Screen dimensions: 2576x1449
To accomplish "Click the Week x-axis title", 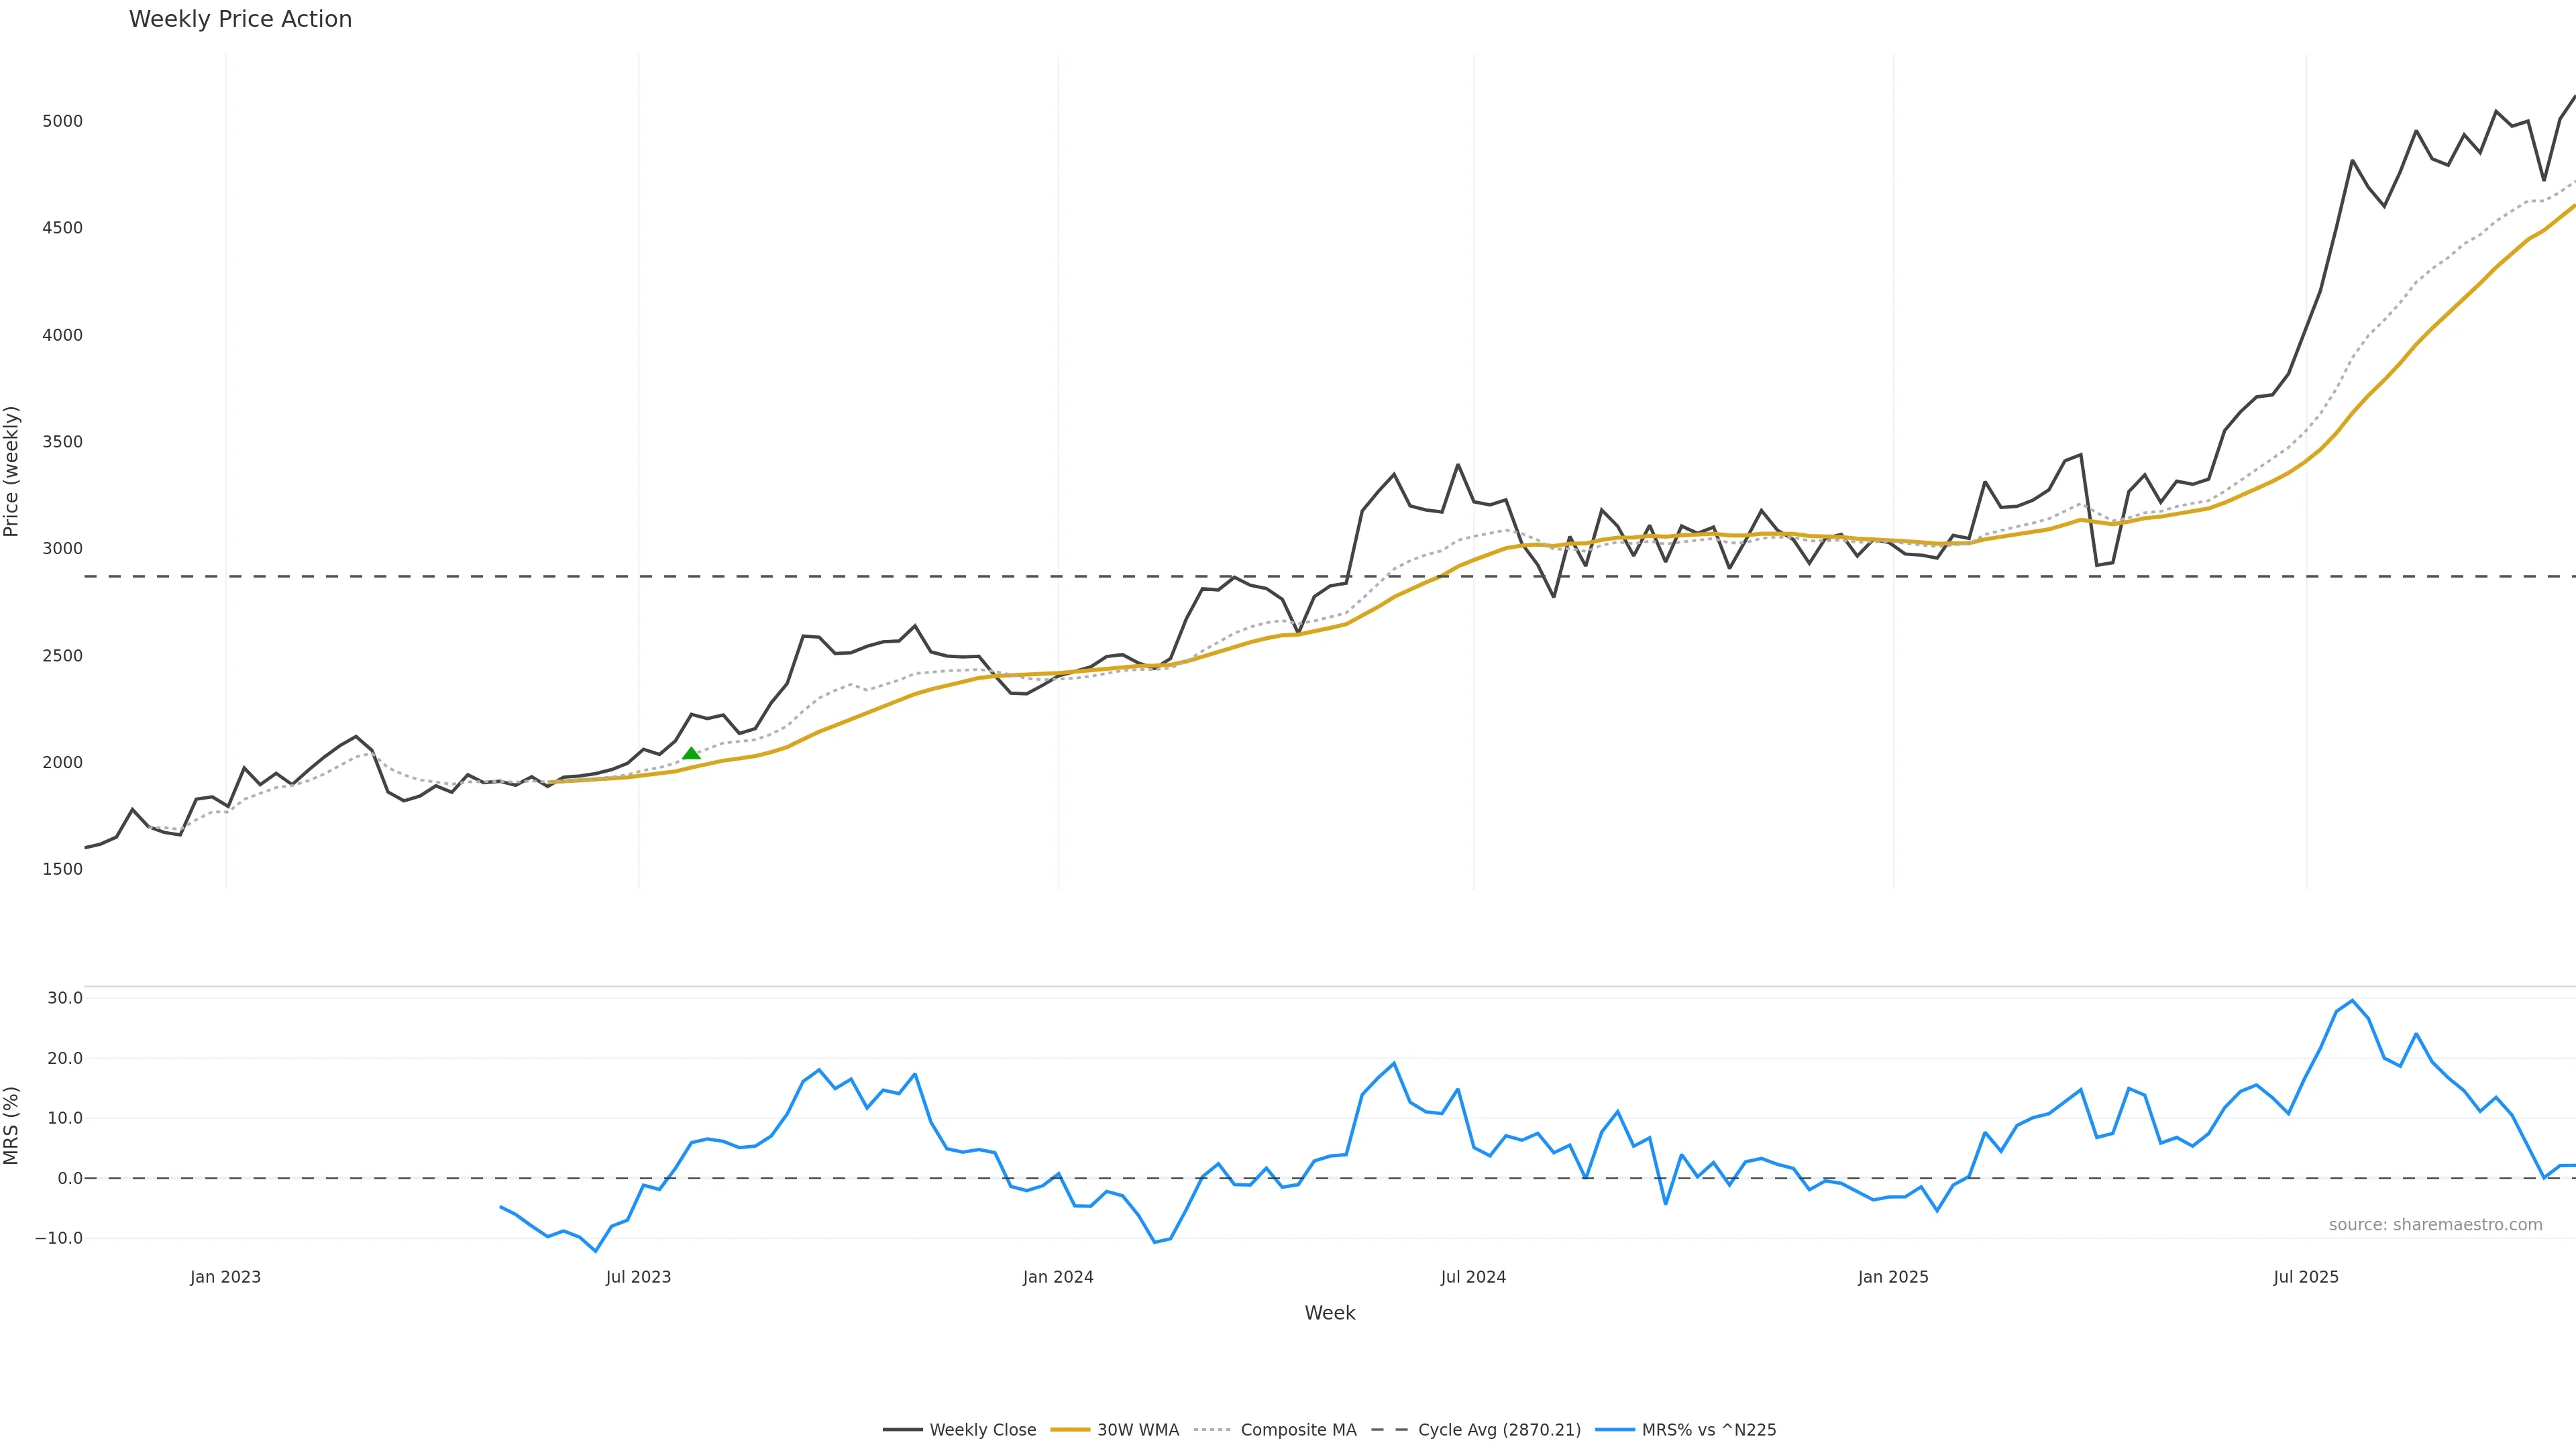I will [x=1329, y=1313].
